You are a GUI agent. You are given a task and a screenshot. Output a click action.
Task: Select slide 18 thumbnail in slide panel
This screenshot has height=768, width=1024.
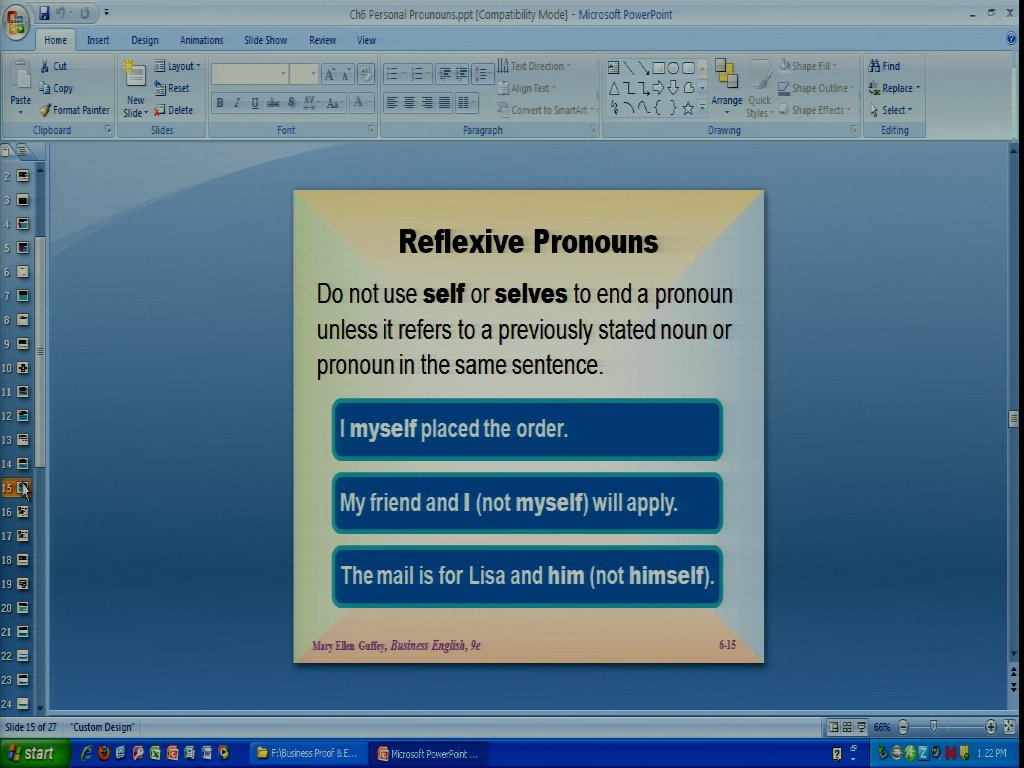click(23, 560)
